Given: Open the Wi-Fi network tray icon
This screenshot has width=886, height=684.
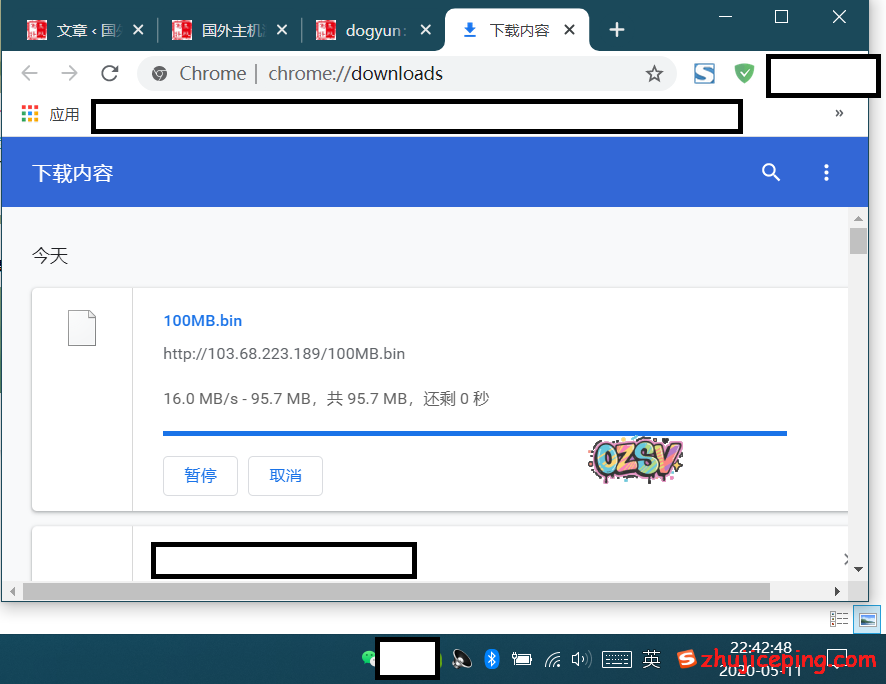Looking at the screenshot, I should 552,659.
